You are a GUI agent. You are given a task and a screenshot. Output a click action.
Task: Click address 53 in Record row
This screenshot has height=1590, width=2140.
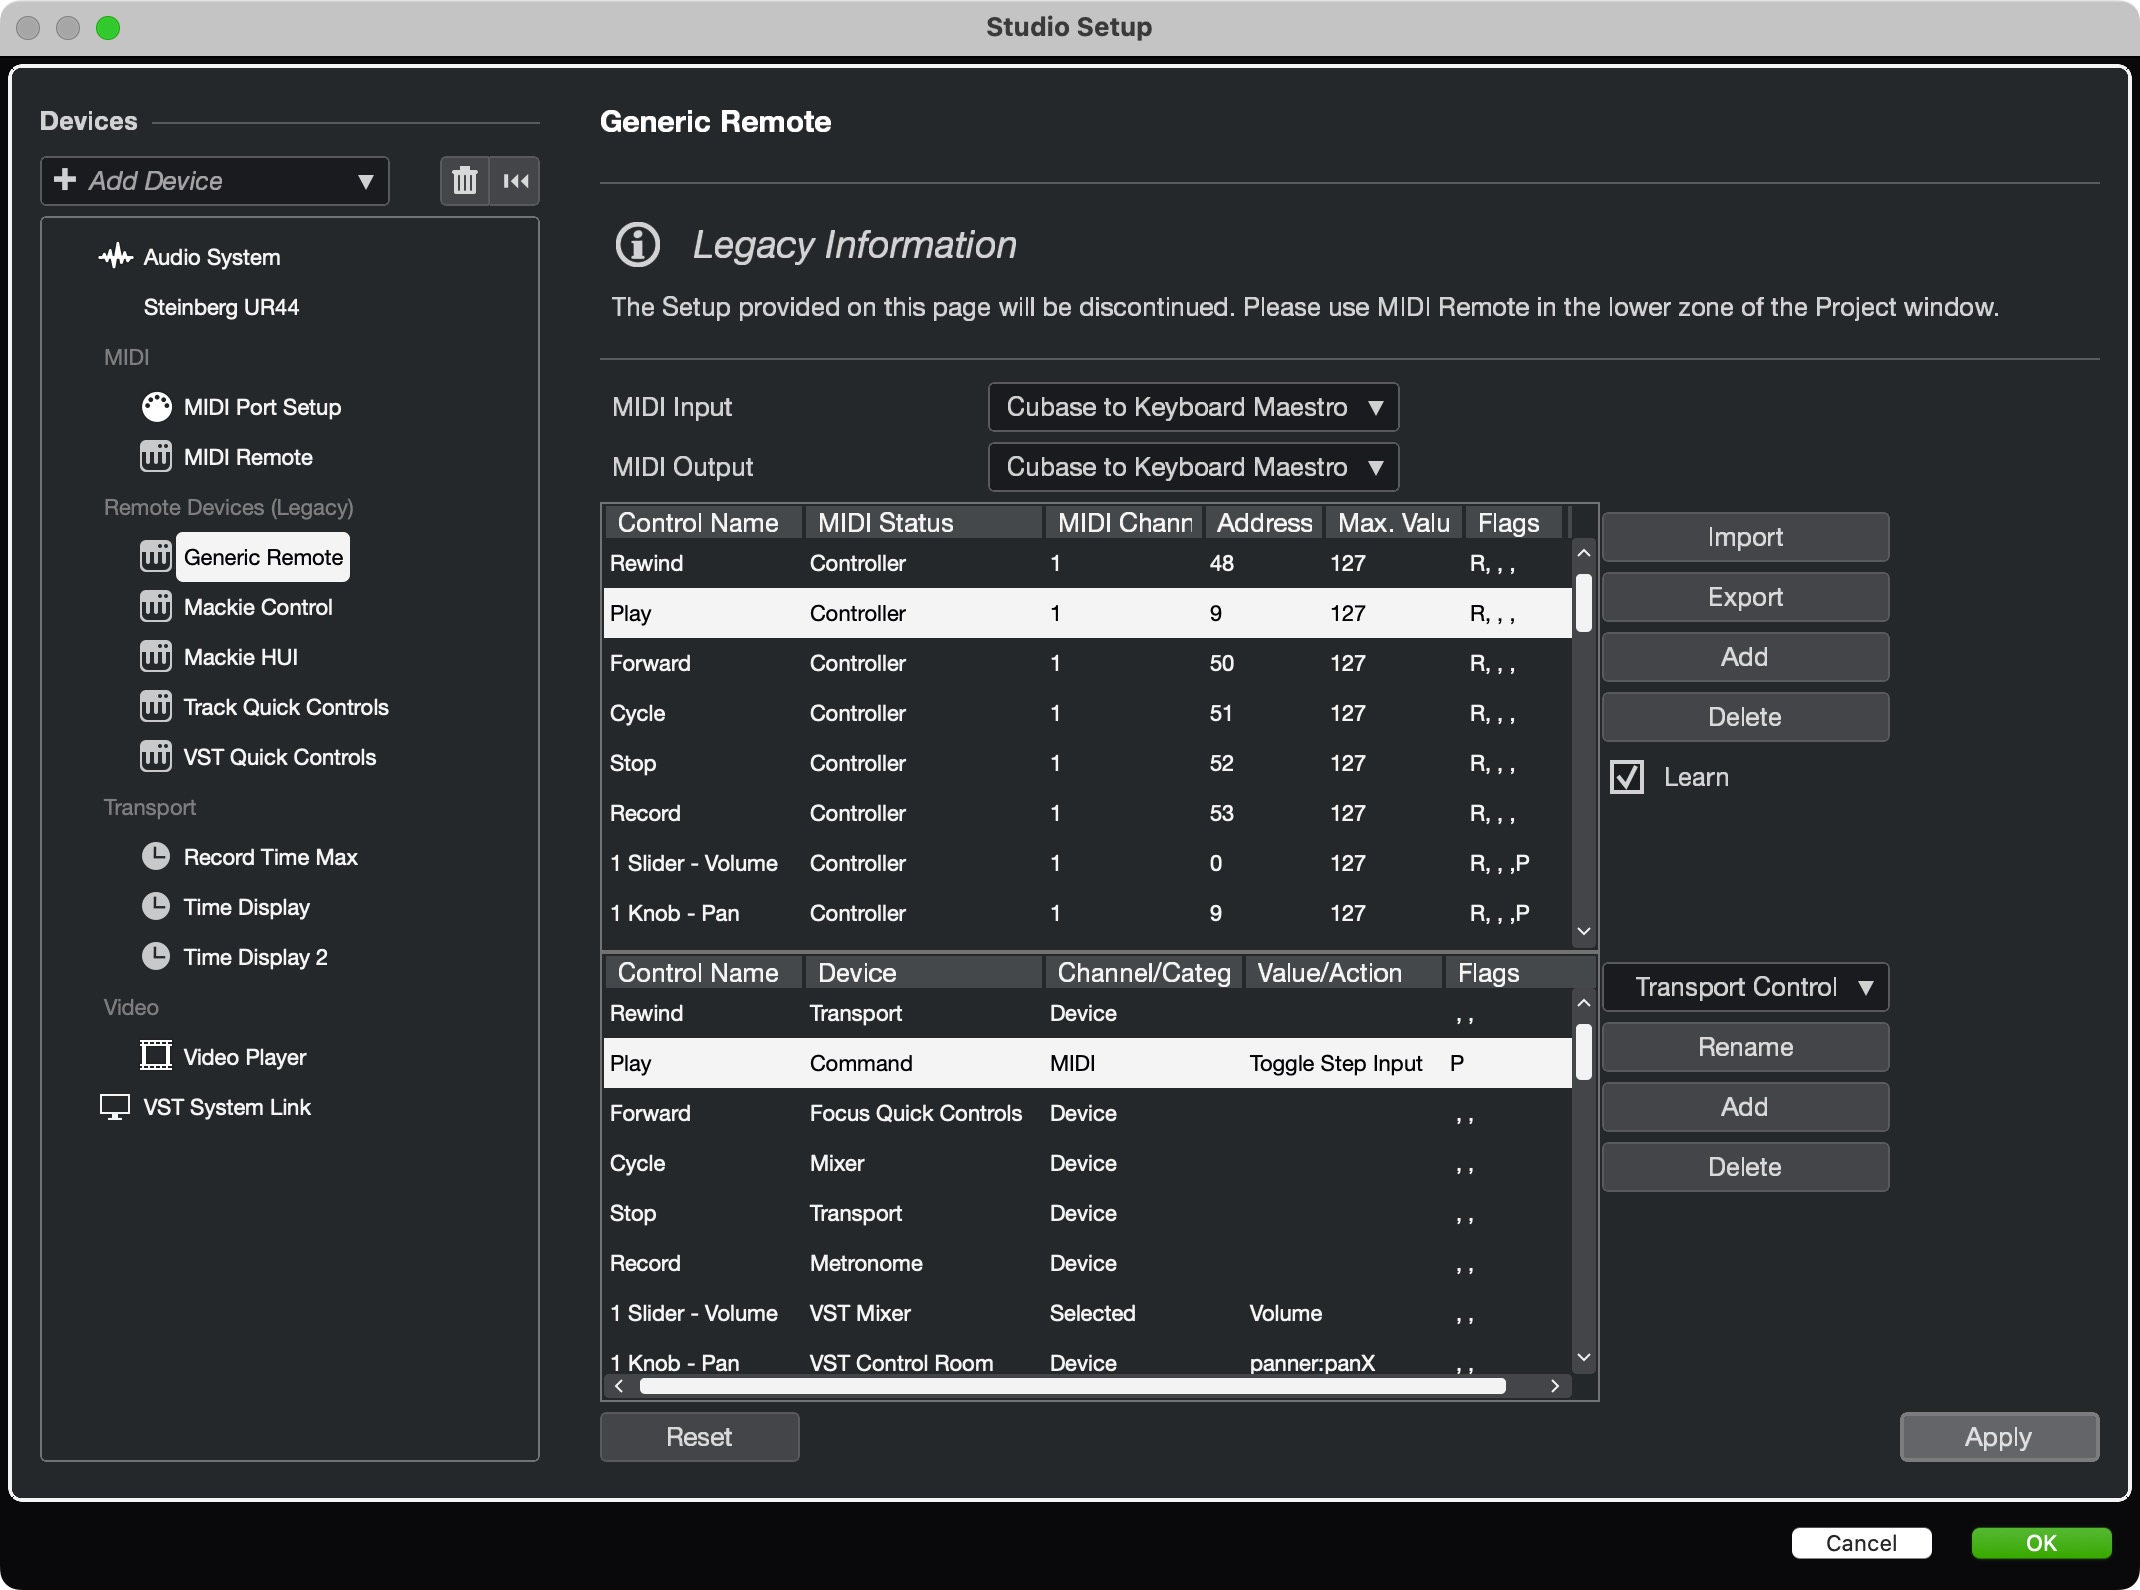(x=1221, y=813)
